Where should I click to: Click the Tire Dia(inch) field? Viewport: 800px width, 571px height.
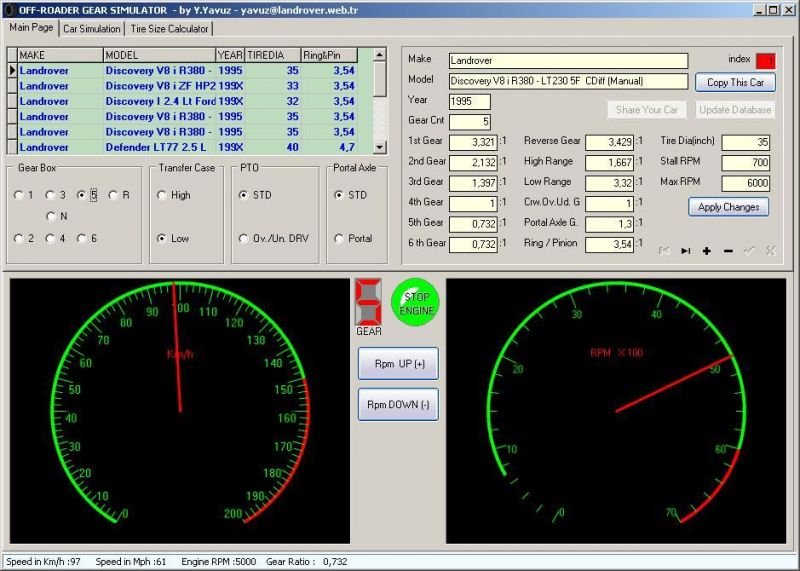(x=746, y=142)
